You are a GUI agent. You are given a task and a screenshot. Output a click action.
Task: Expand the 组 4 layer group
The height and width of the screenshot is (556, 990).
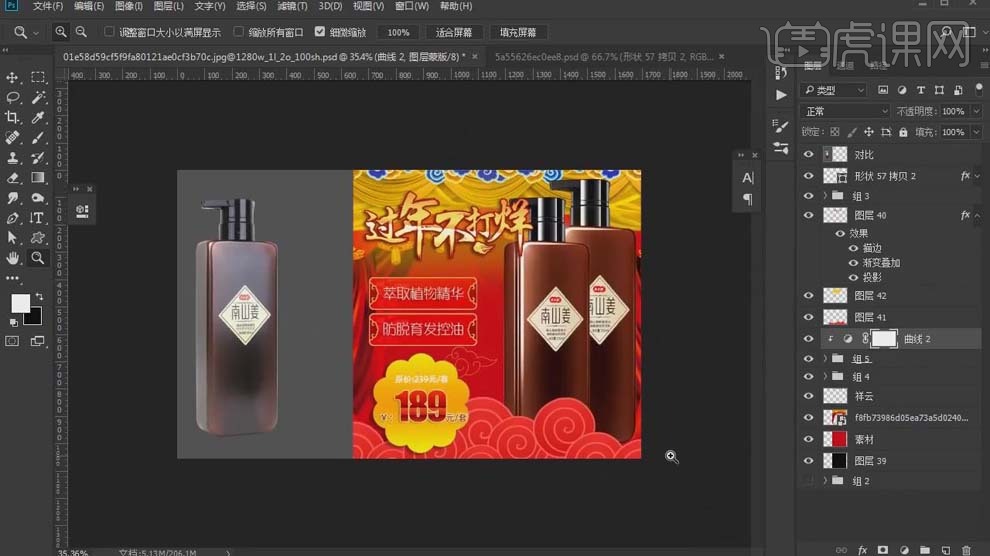tap(825, 377)
